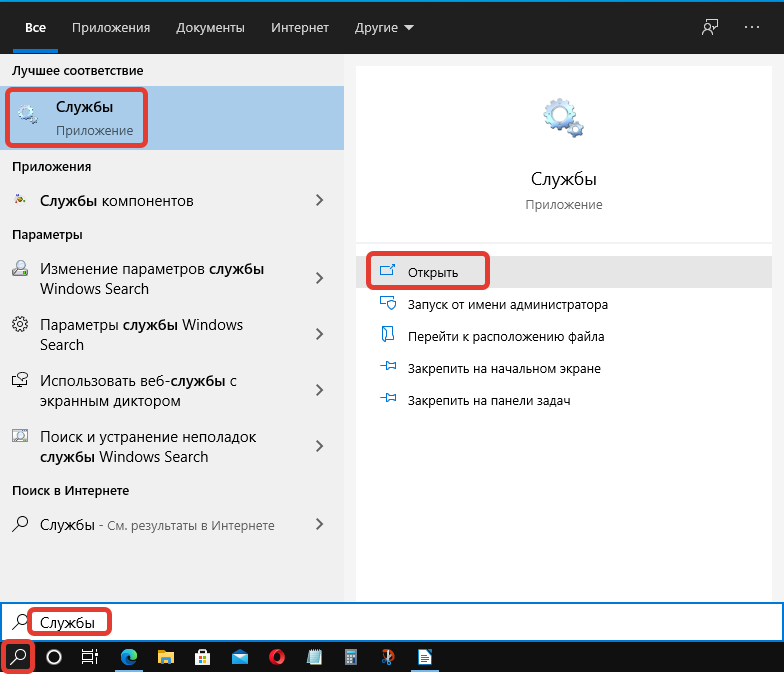Click the icon beside Изменение параметров службы
The width and height of the screenshot is (784, 674).
(x=20, y=268)
